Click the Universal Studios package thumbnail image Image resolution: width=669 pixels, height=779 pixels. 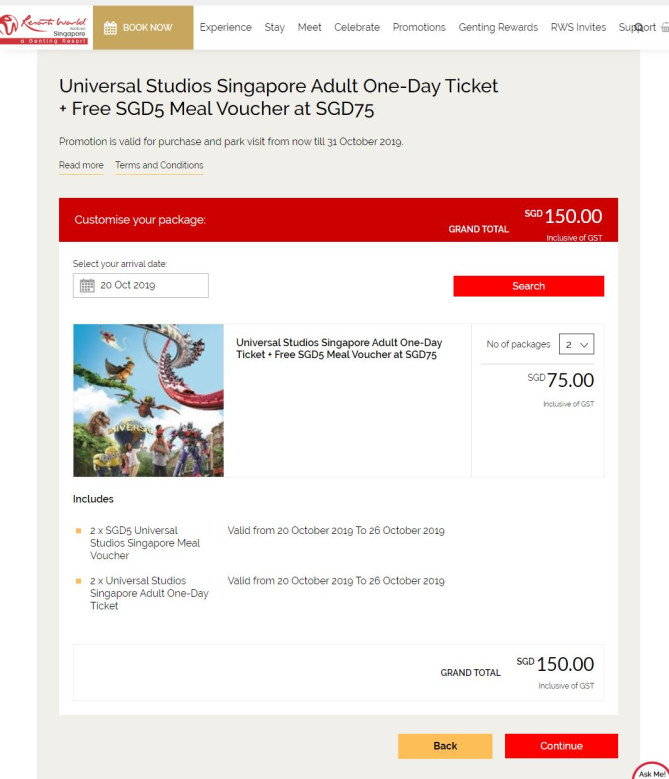pyautogui.click(x=148, y=400)
